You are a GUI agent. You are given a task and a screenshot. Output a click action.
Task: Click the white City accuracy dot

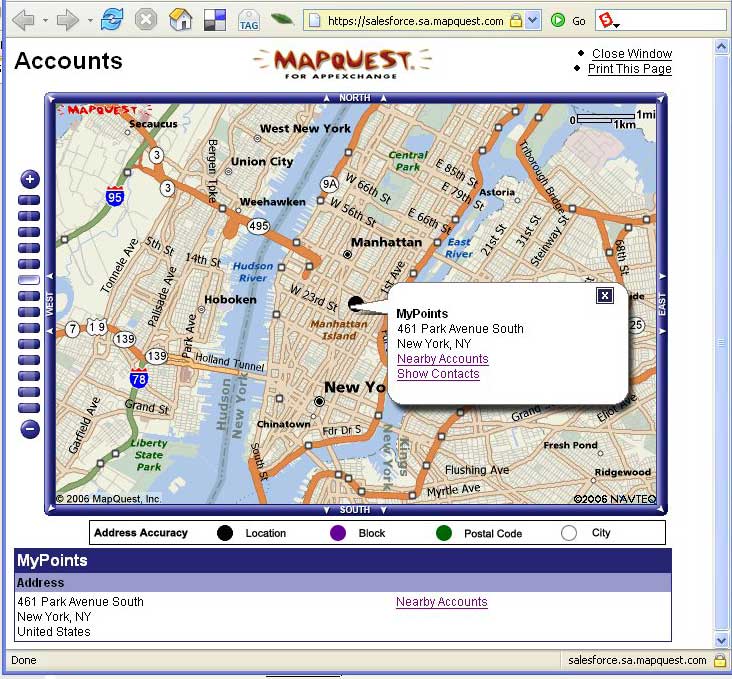pos(569,533)
